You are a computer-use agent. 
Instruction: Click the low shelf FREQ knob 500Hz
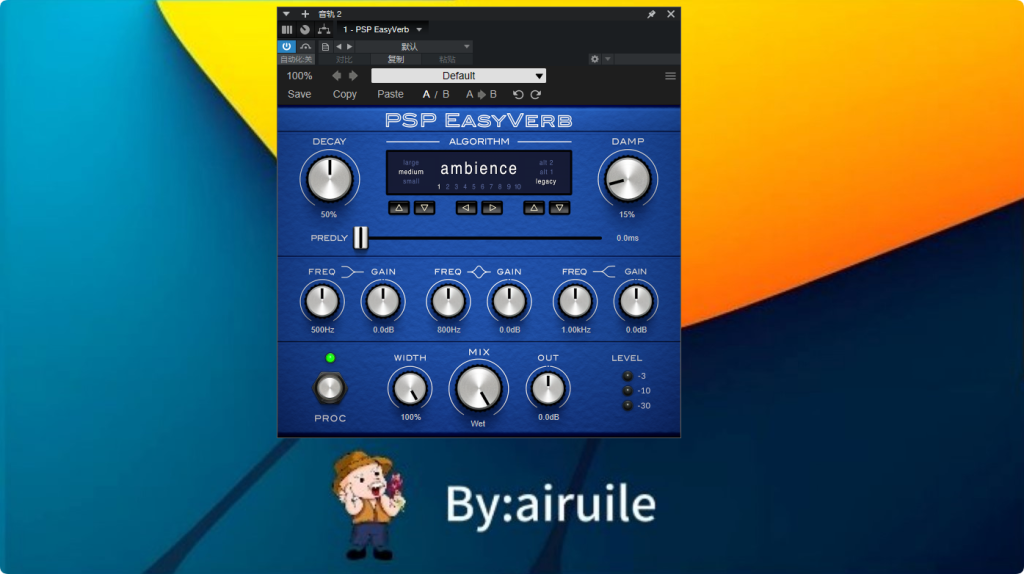pos(322,302)
